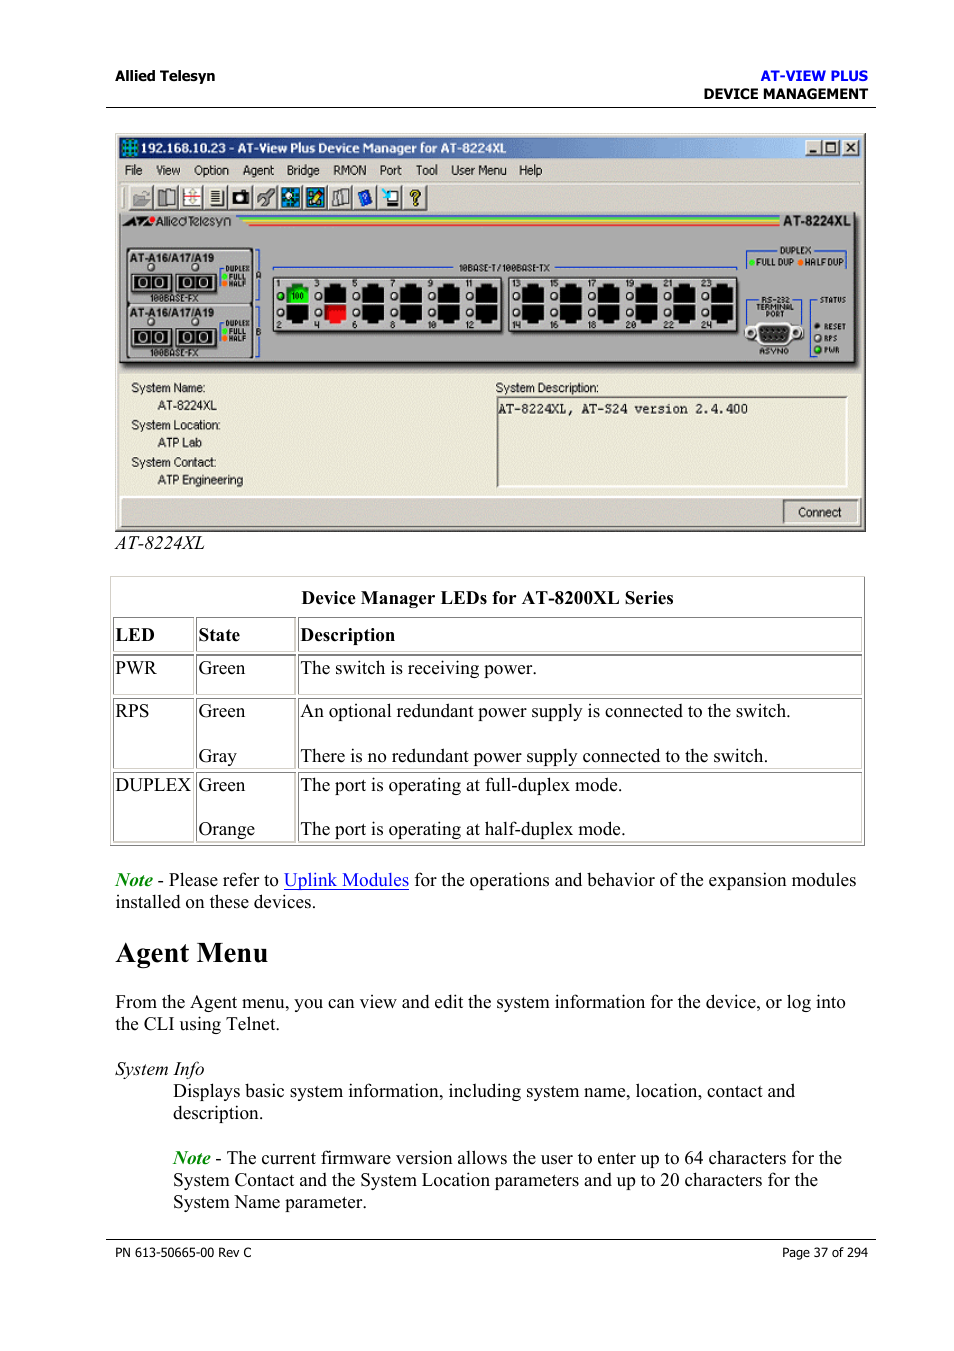This screenshot has width=954, height=1351.
Task: Select port 2 on the switch image
Action: tap(297, 314)
